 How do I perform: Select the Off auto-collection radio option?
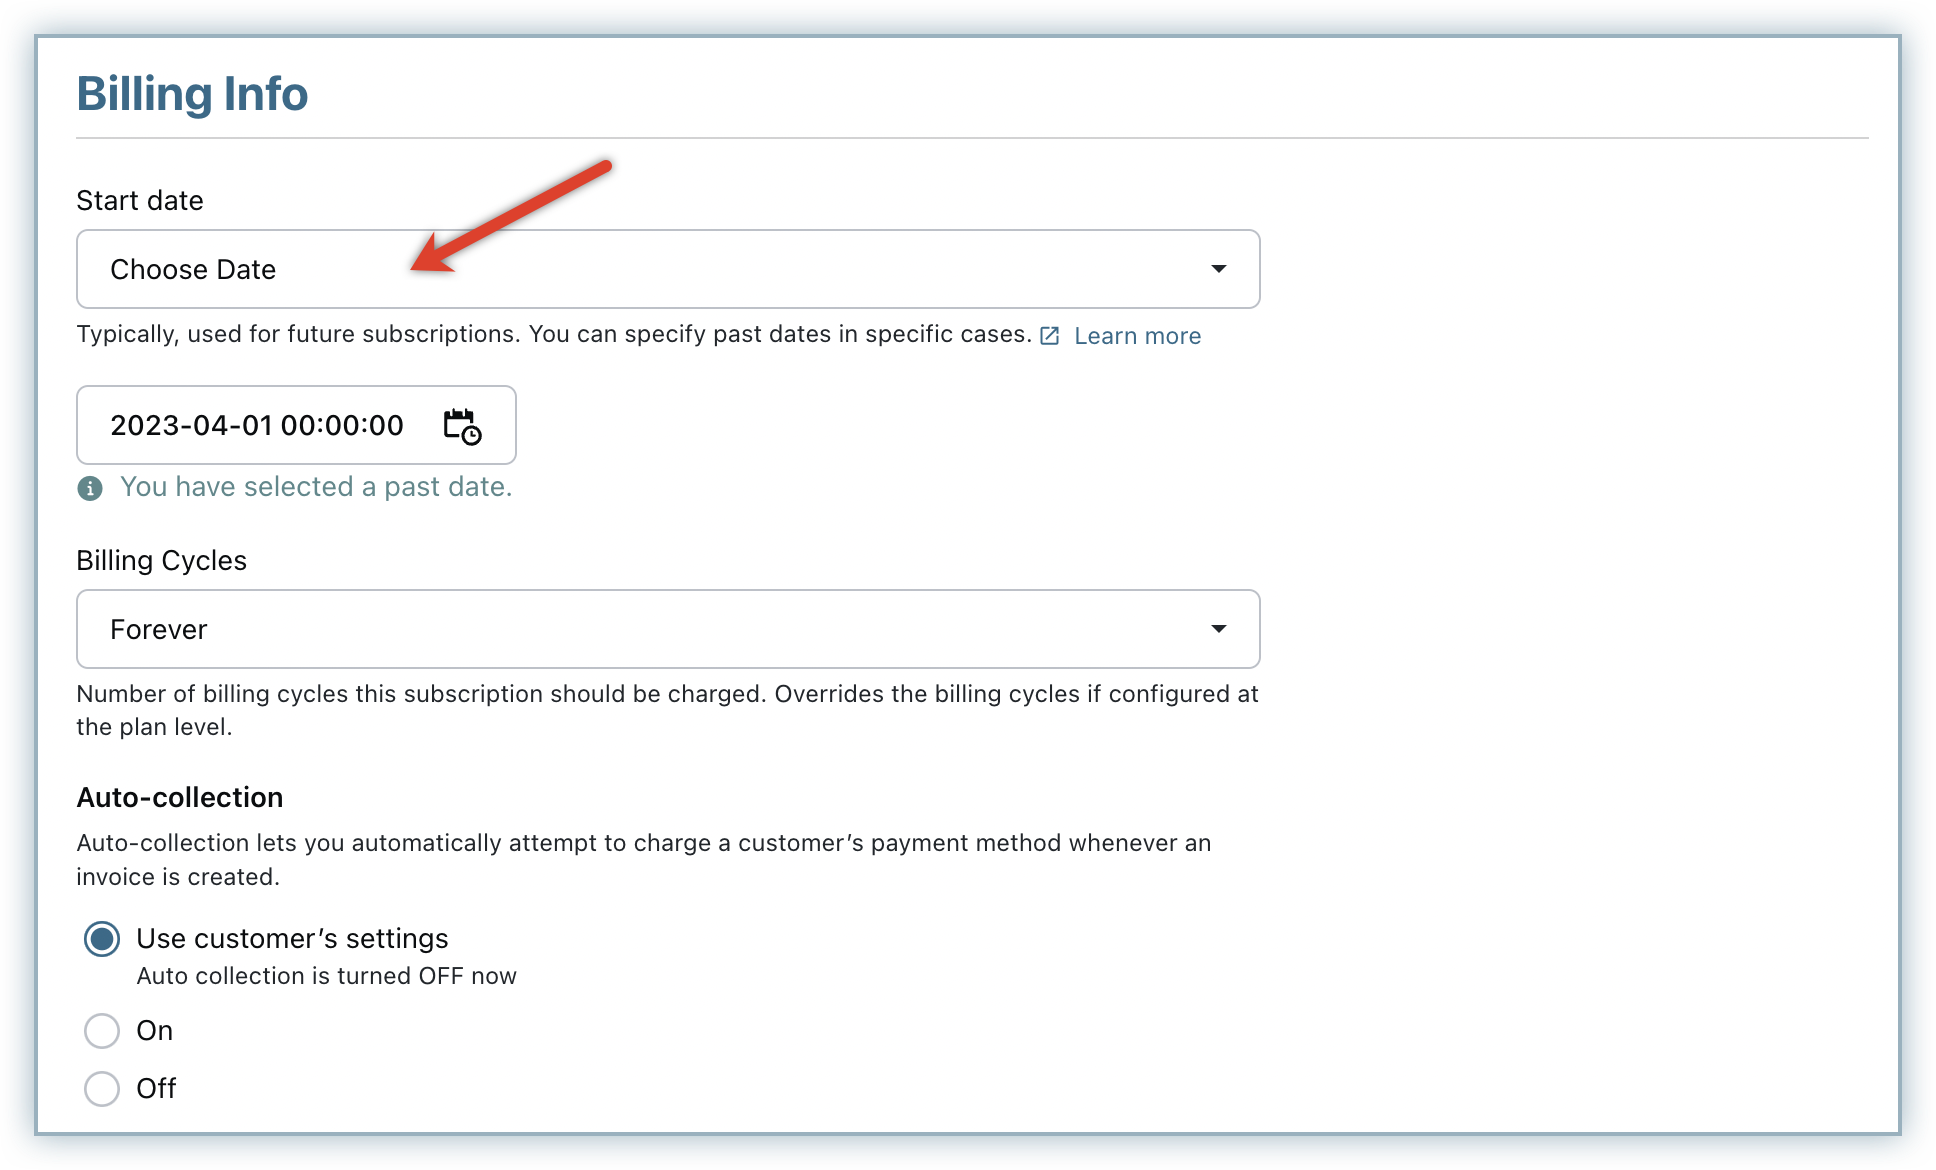(102, 1089)
